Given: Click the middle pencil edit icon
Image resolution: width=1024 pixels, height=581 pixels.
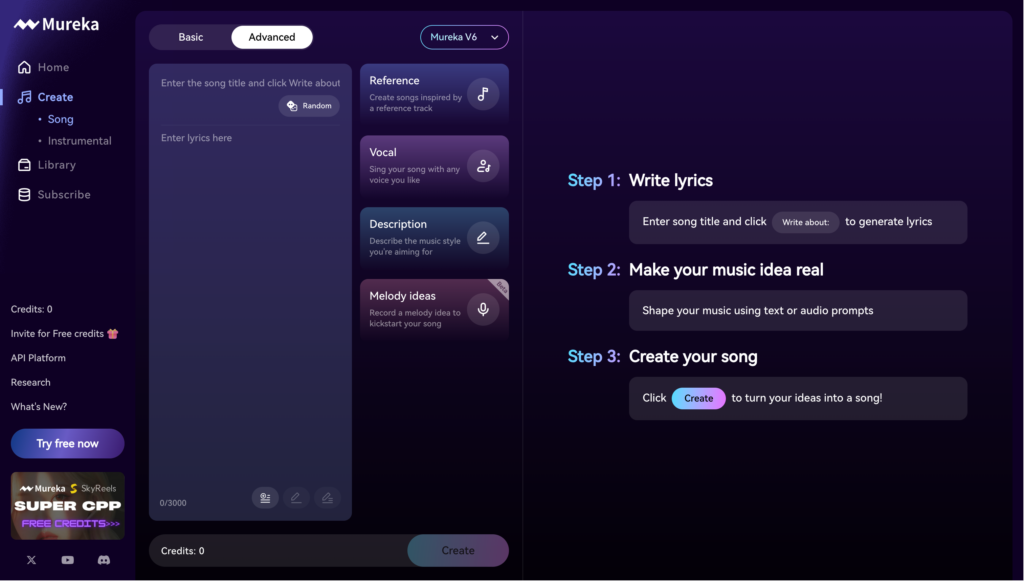Looking at the screenshot, I should 296,498.
